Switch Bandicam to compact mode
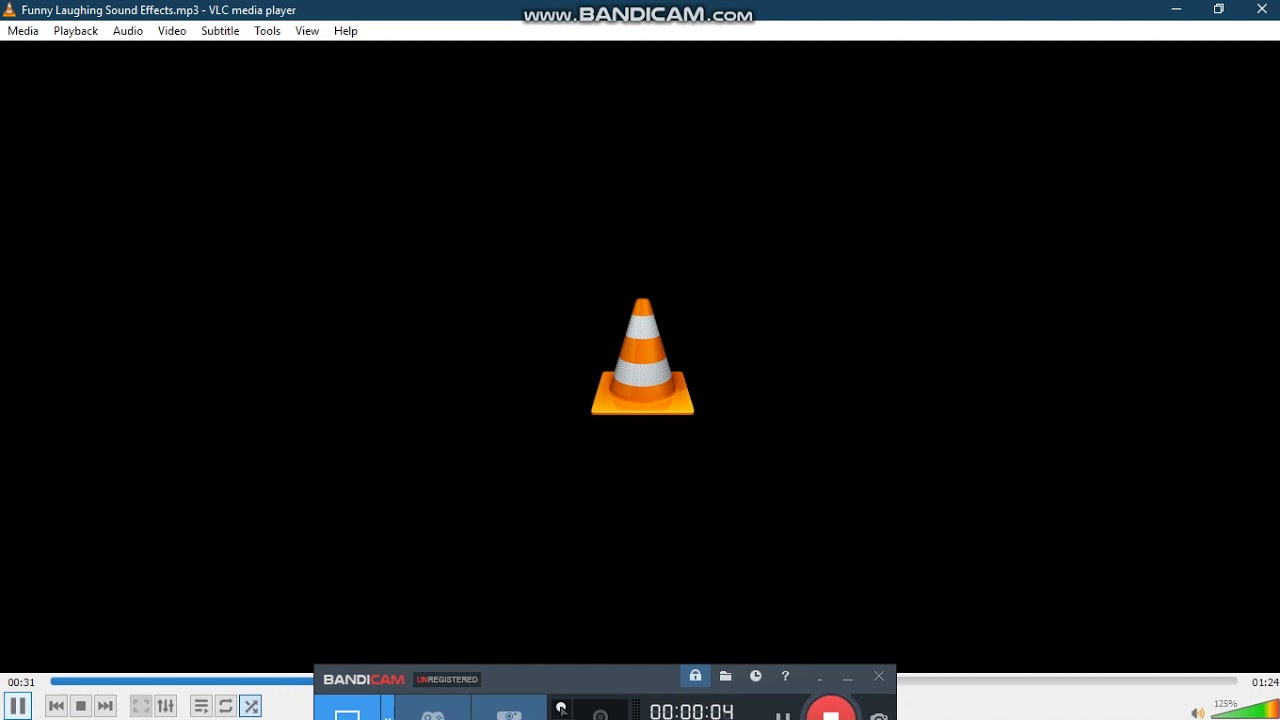 [x=820, y=678]
